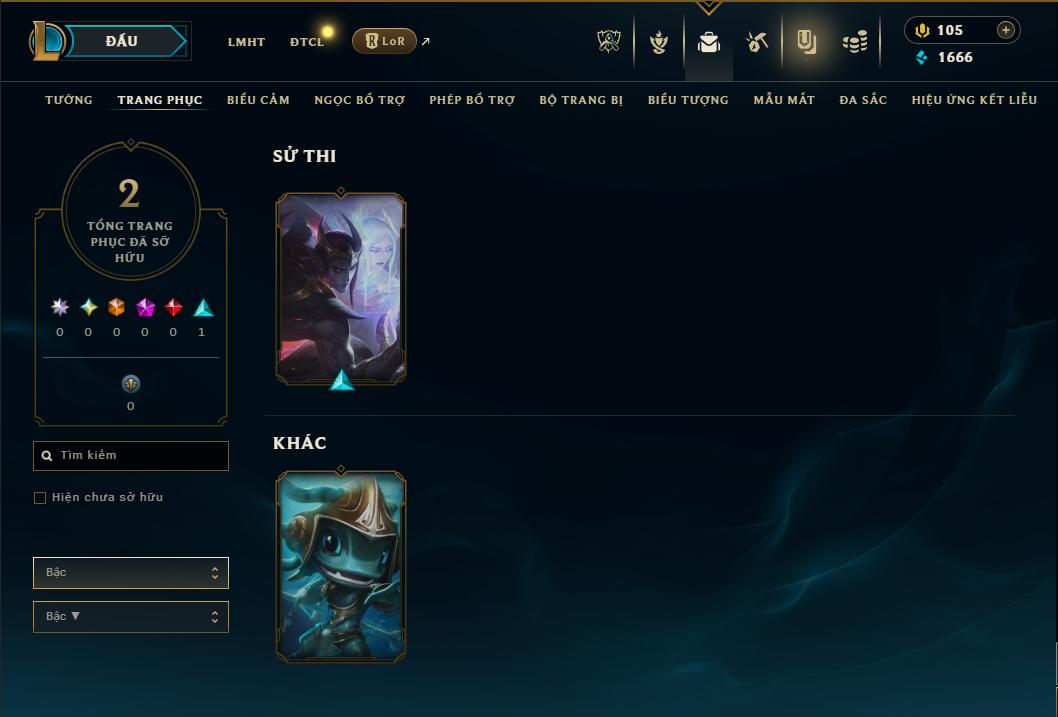The width and height of the screenshot is (1058, 717).
Task: Open the Store coins icon
Action: [855, 42]
